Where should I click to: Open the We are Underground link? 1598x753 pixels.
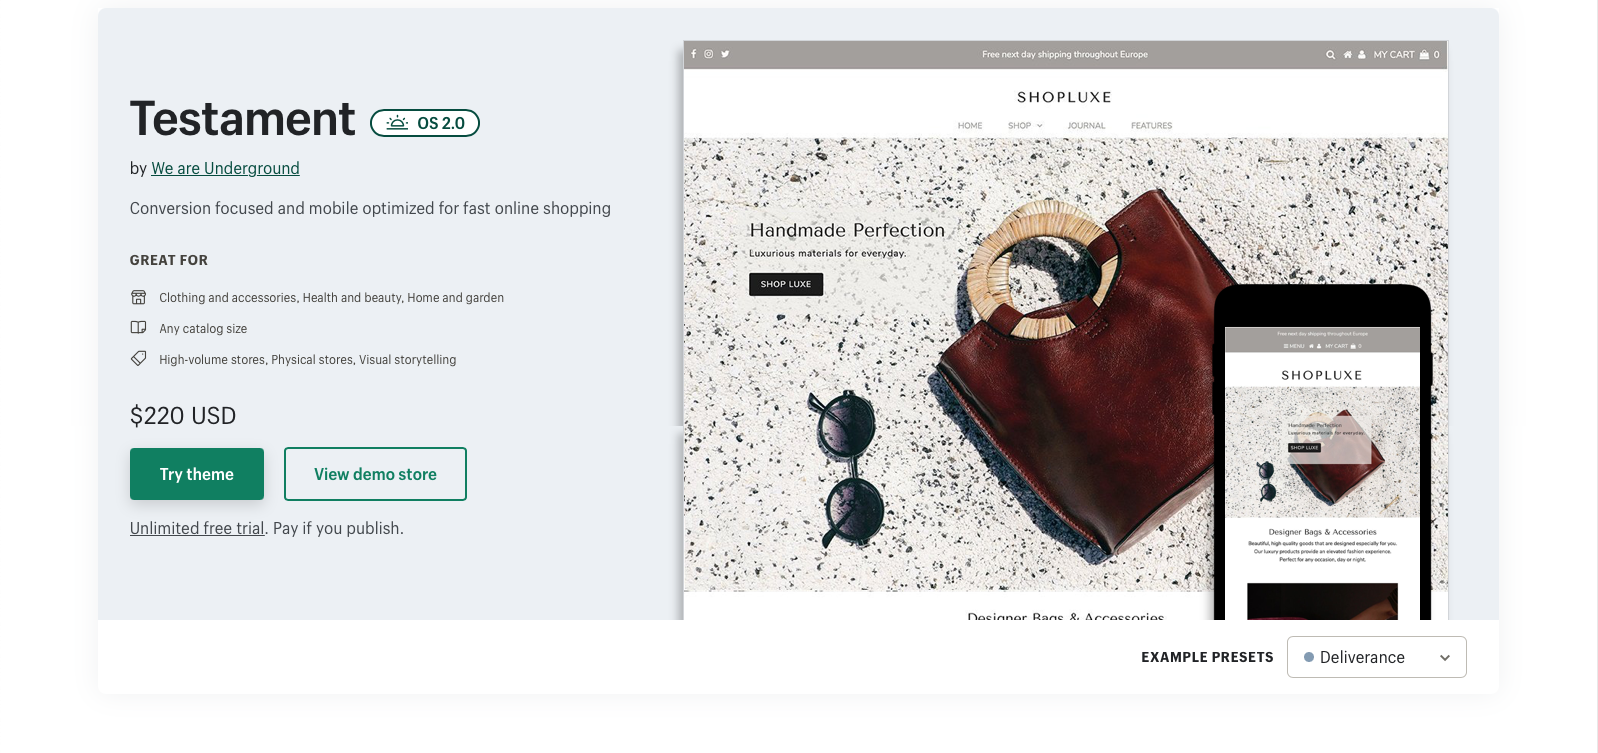point(225,168)
